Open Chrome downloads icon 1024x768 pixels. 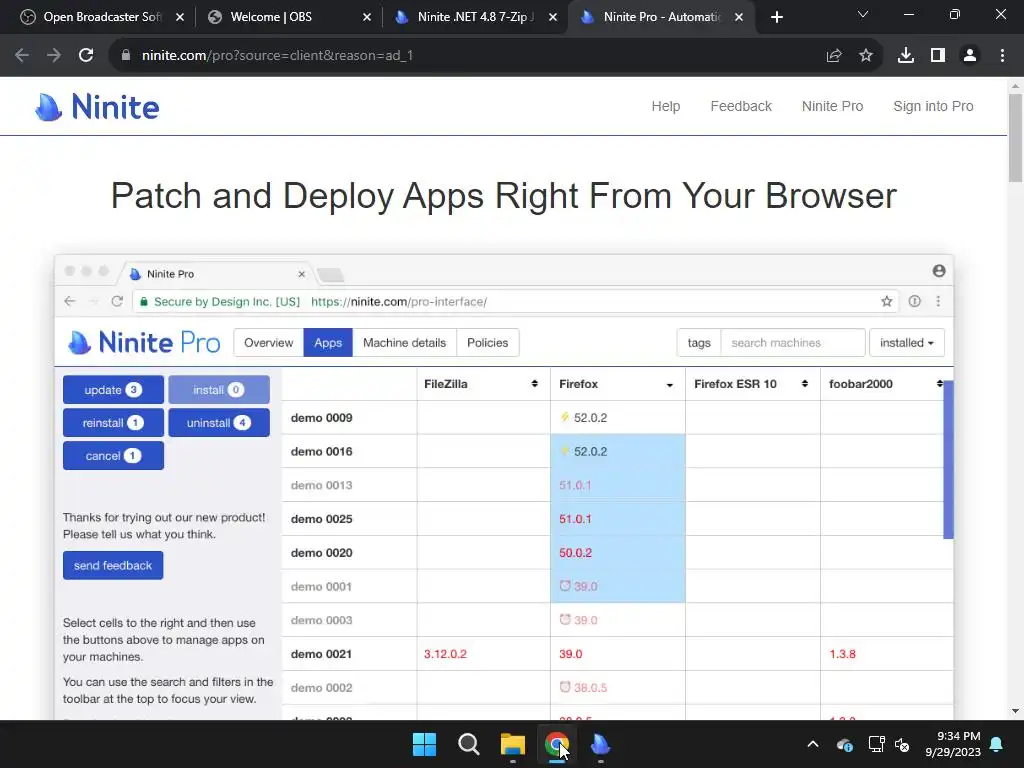906,56
